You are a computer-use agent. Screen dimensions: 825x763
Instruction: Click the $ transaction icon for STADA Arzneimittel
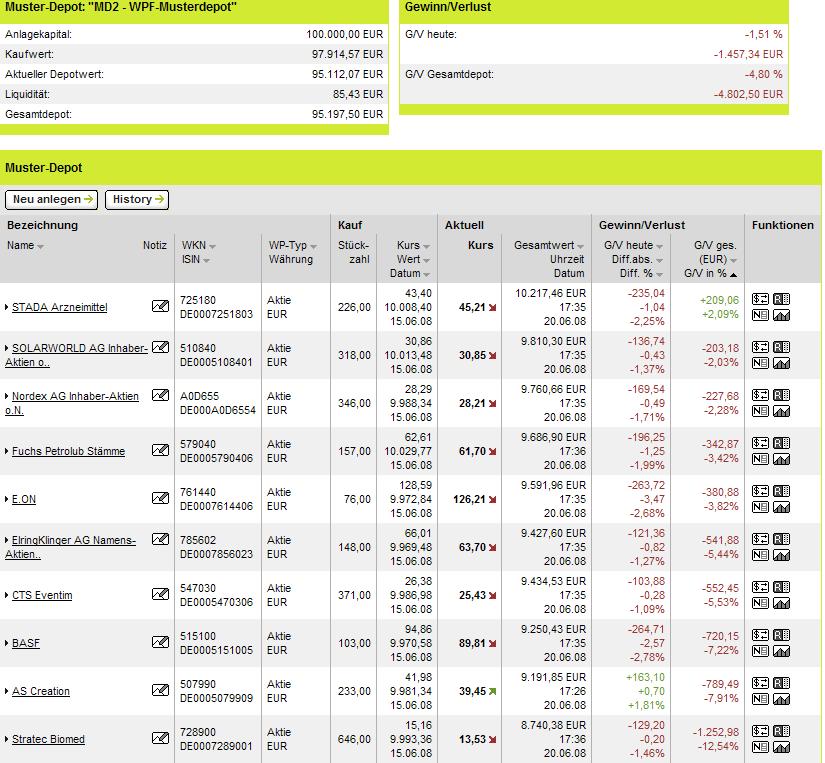pos(760,299)
